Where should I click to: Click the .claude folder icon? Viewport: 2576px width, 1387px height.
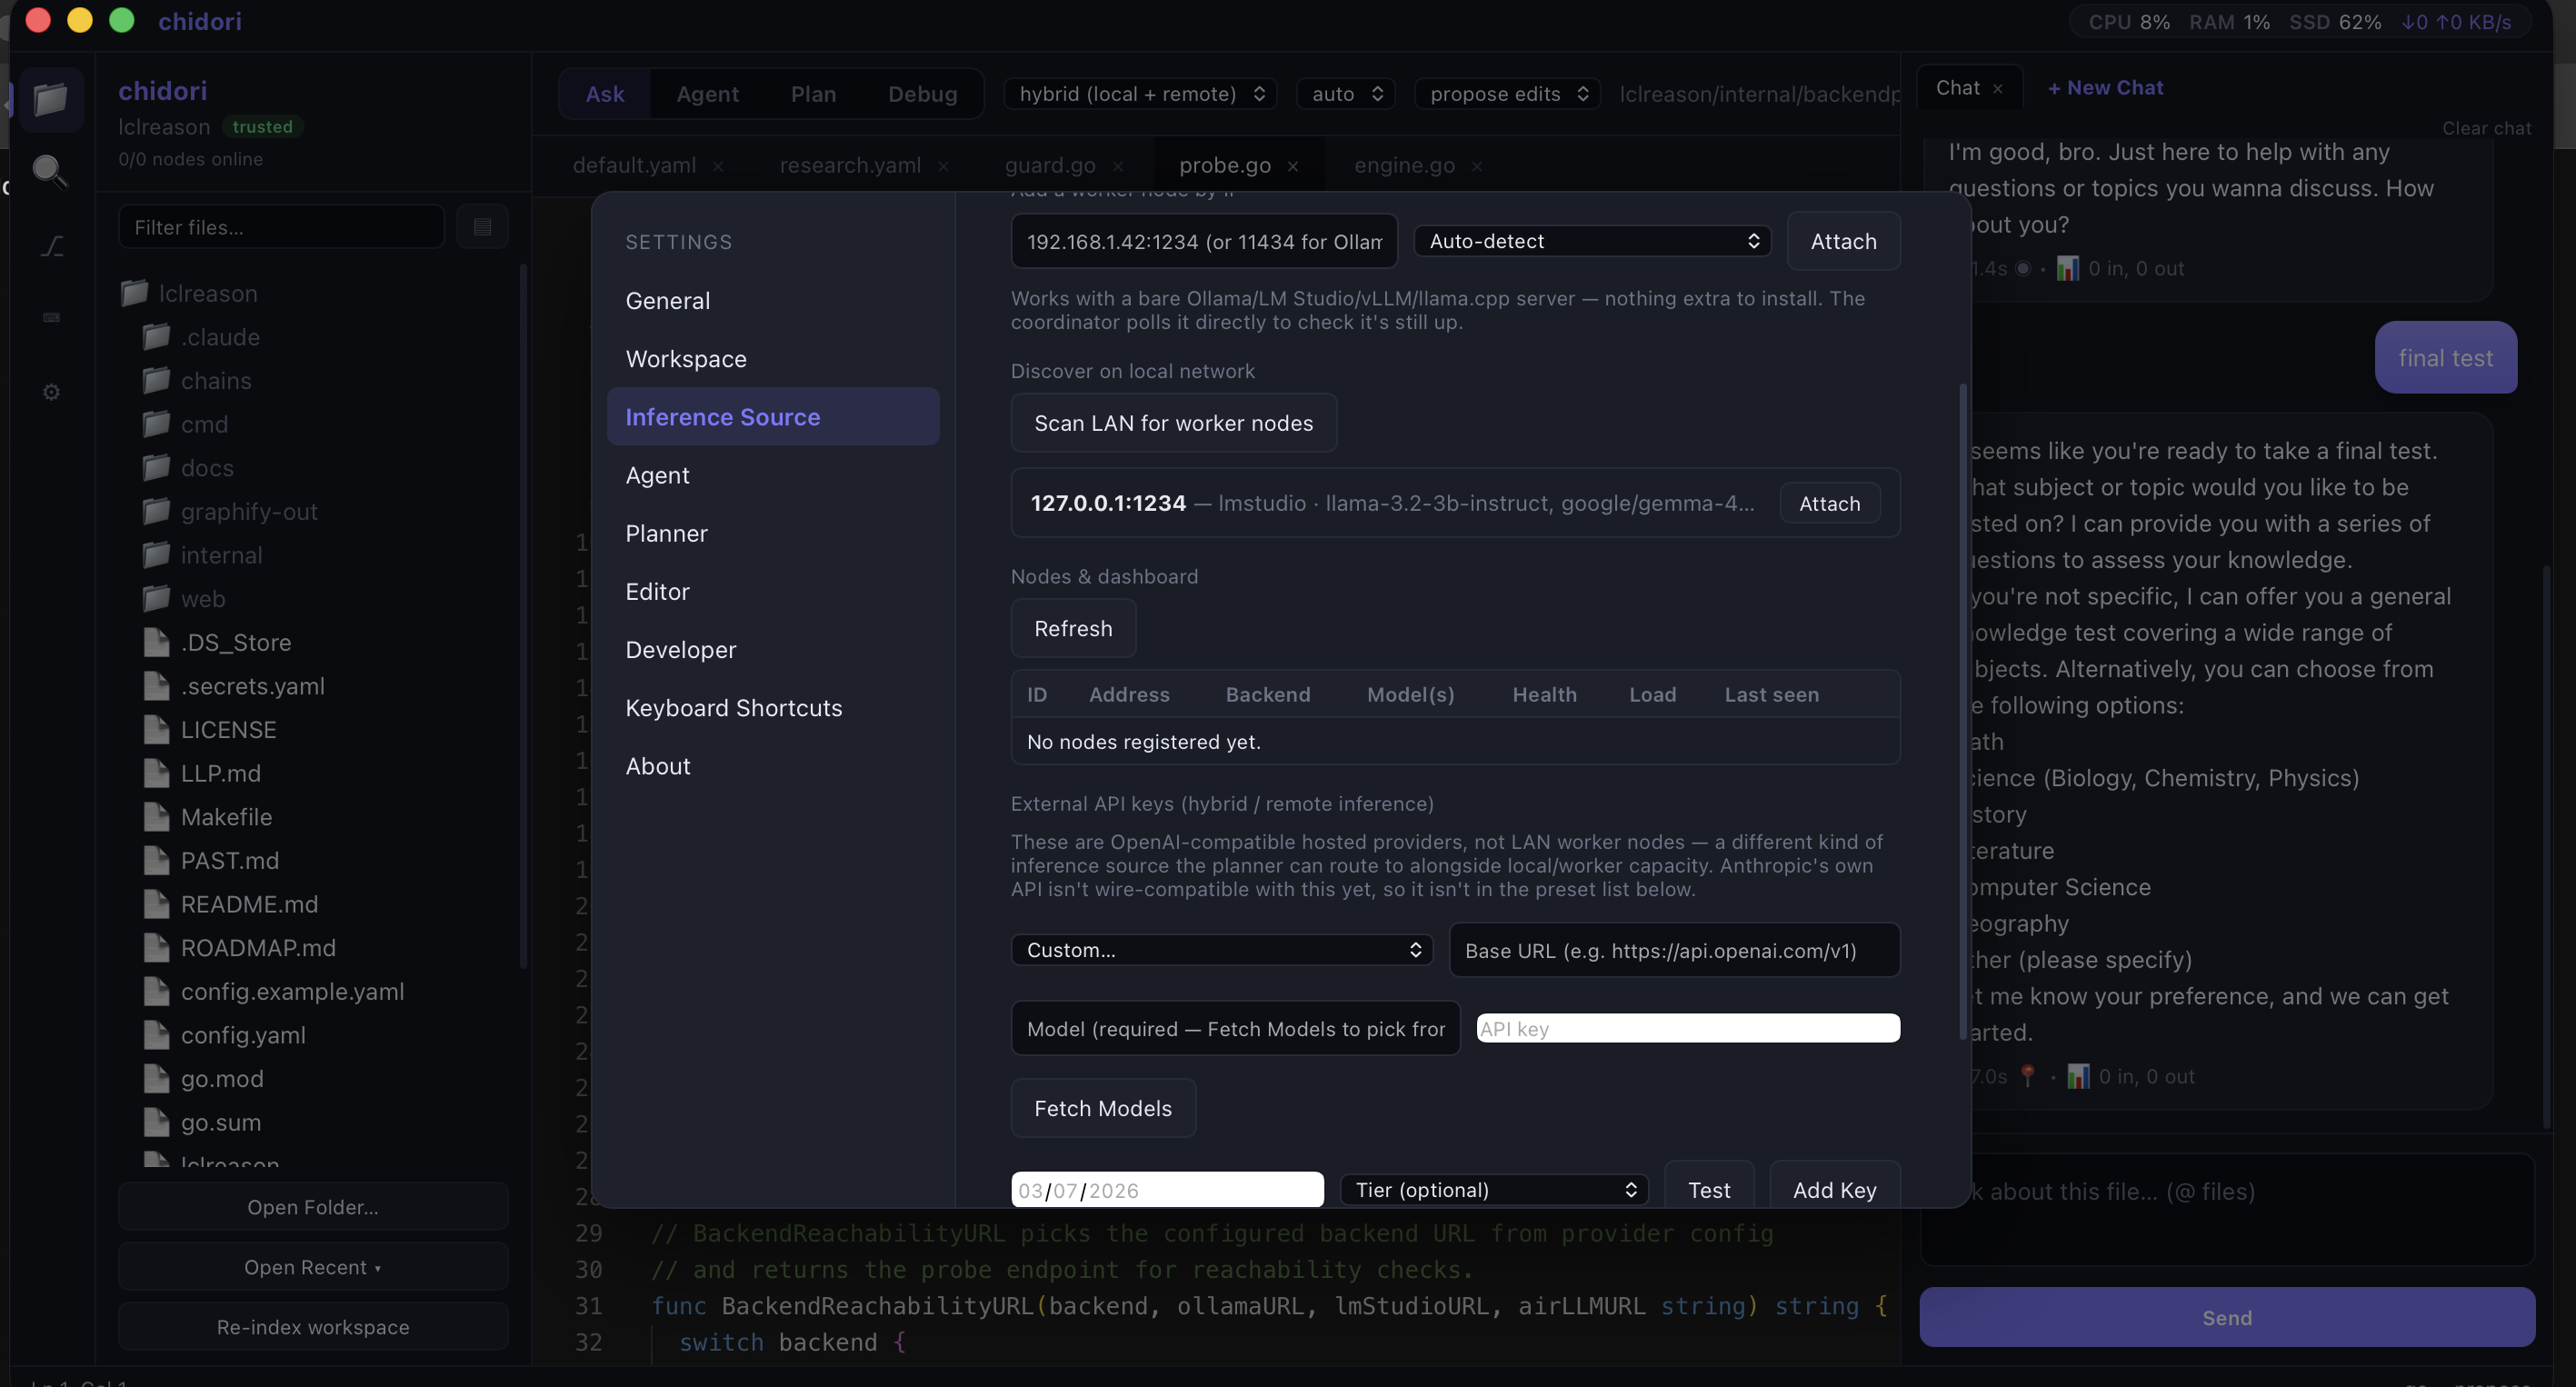pyautogui.click(x=156, y=337)
